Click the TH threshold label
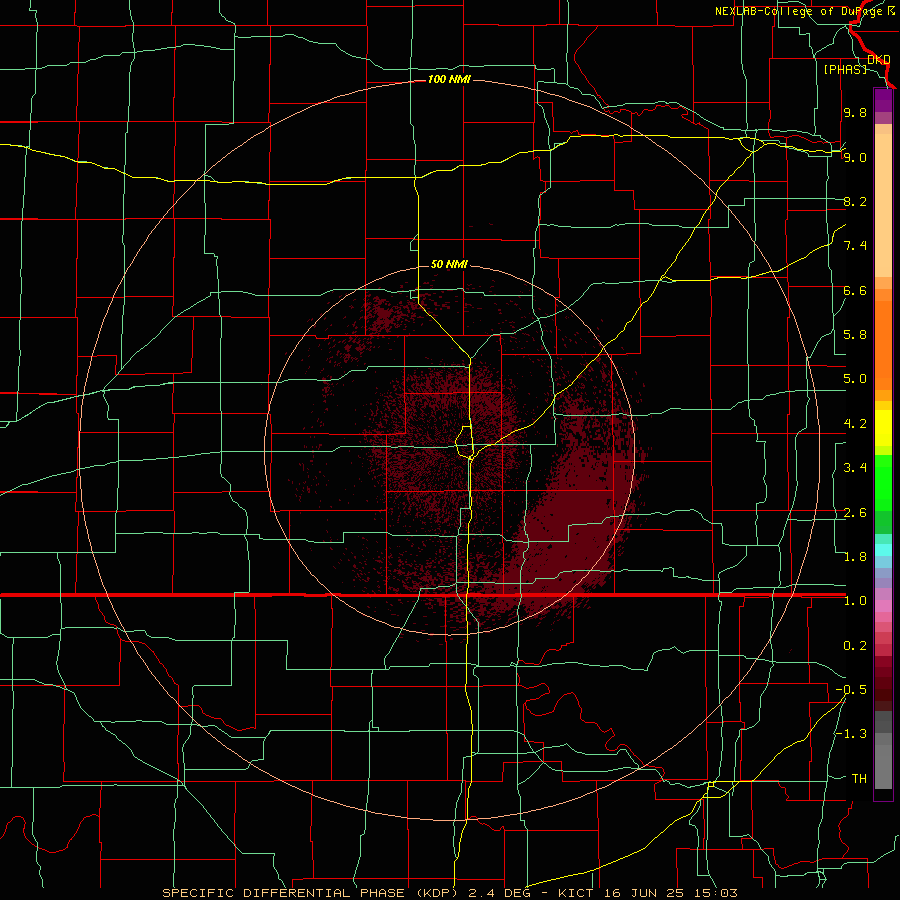Screen dimensions: 900x900 coord(859,779)
